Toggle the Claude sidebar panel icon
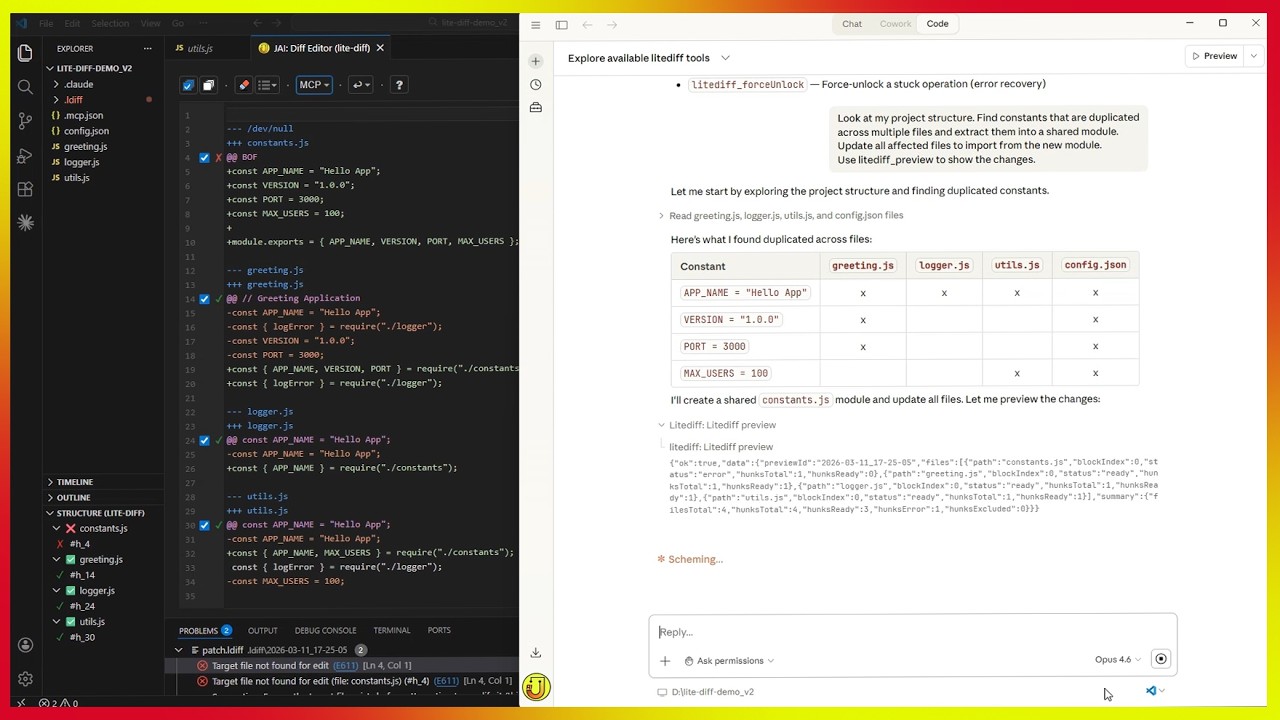The height and width of the screenshot is (720, 1280). [x=561, y=24]
